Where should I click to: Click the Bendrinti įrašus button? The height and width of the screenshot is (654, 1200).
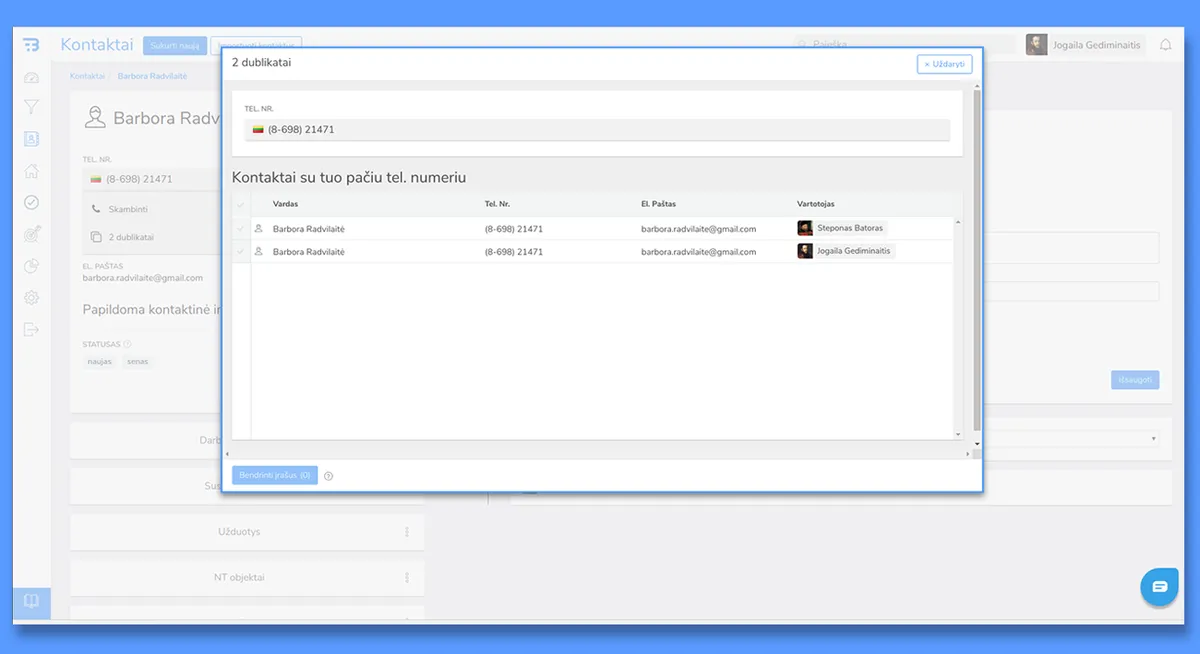(274, 475)
